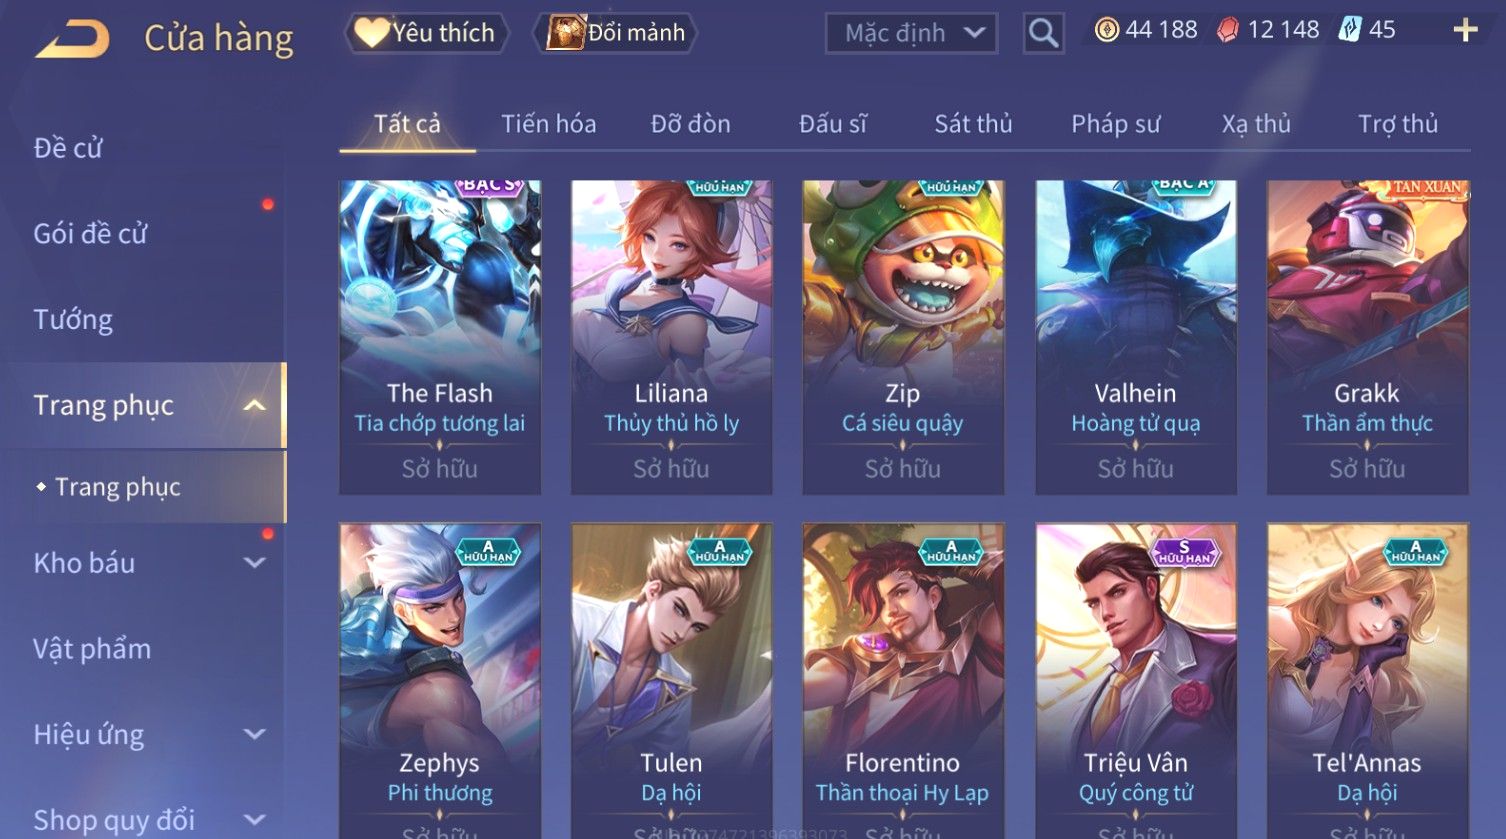Expand the Hiệu ứng sidebar section
This screenshot has height=839, width=1506.
(x=254, y=735)
